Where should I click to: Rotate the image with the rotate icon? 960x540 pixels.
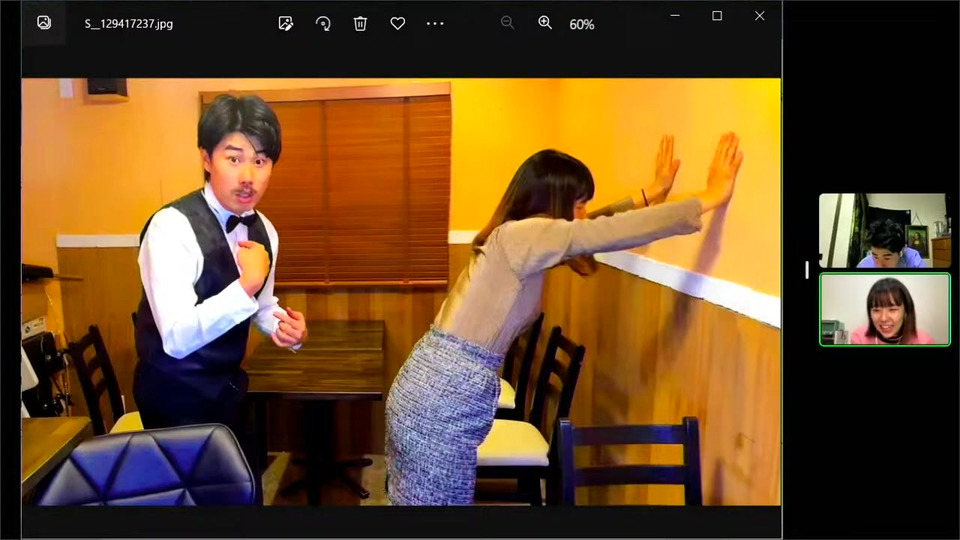323,23
